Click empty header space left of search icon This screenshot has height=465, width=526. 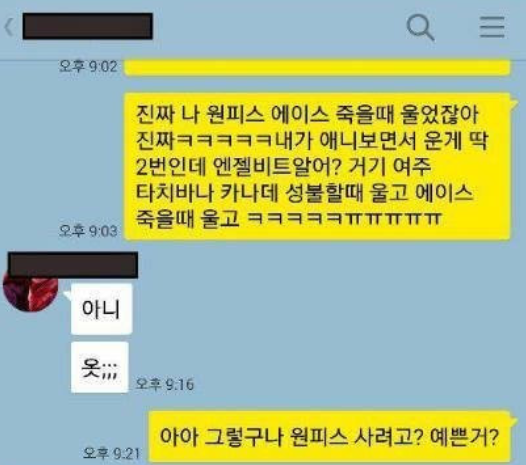[x=278, y=27]
